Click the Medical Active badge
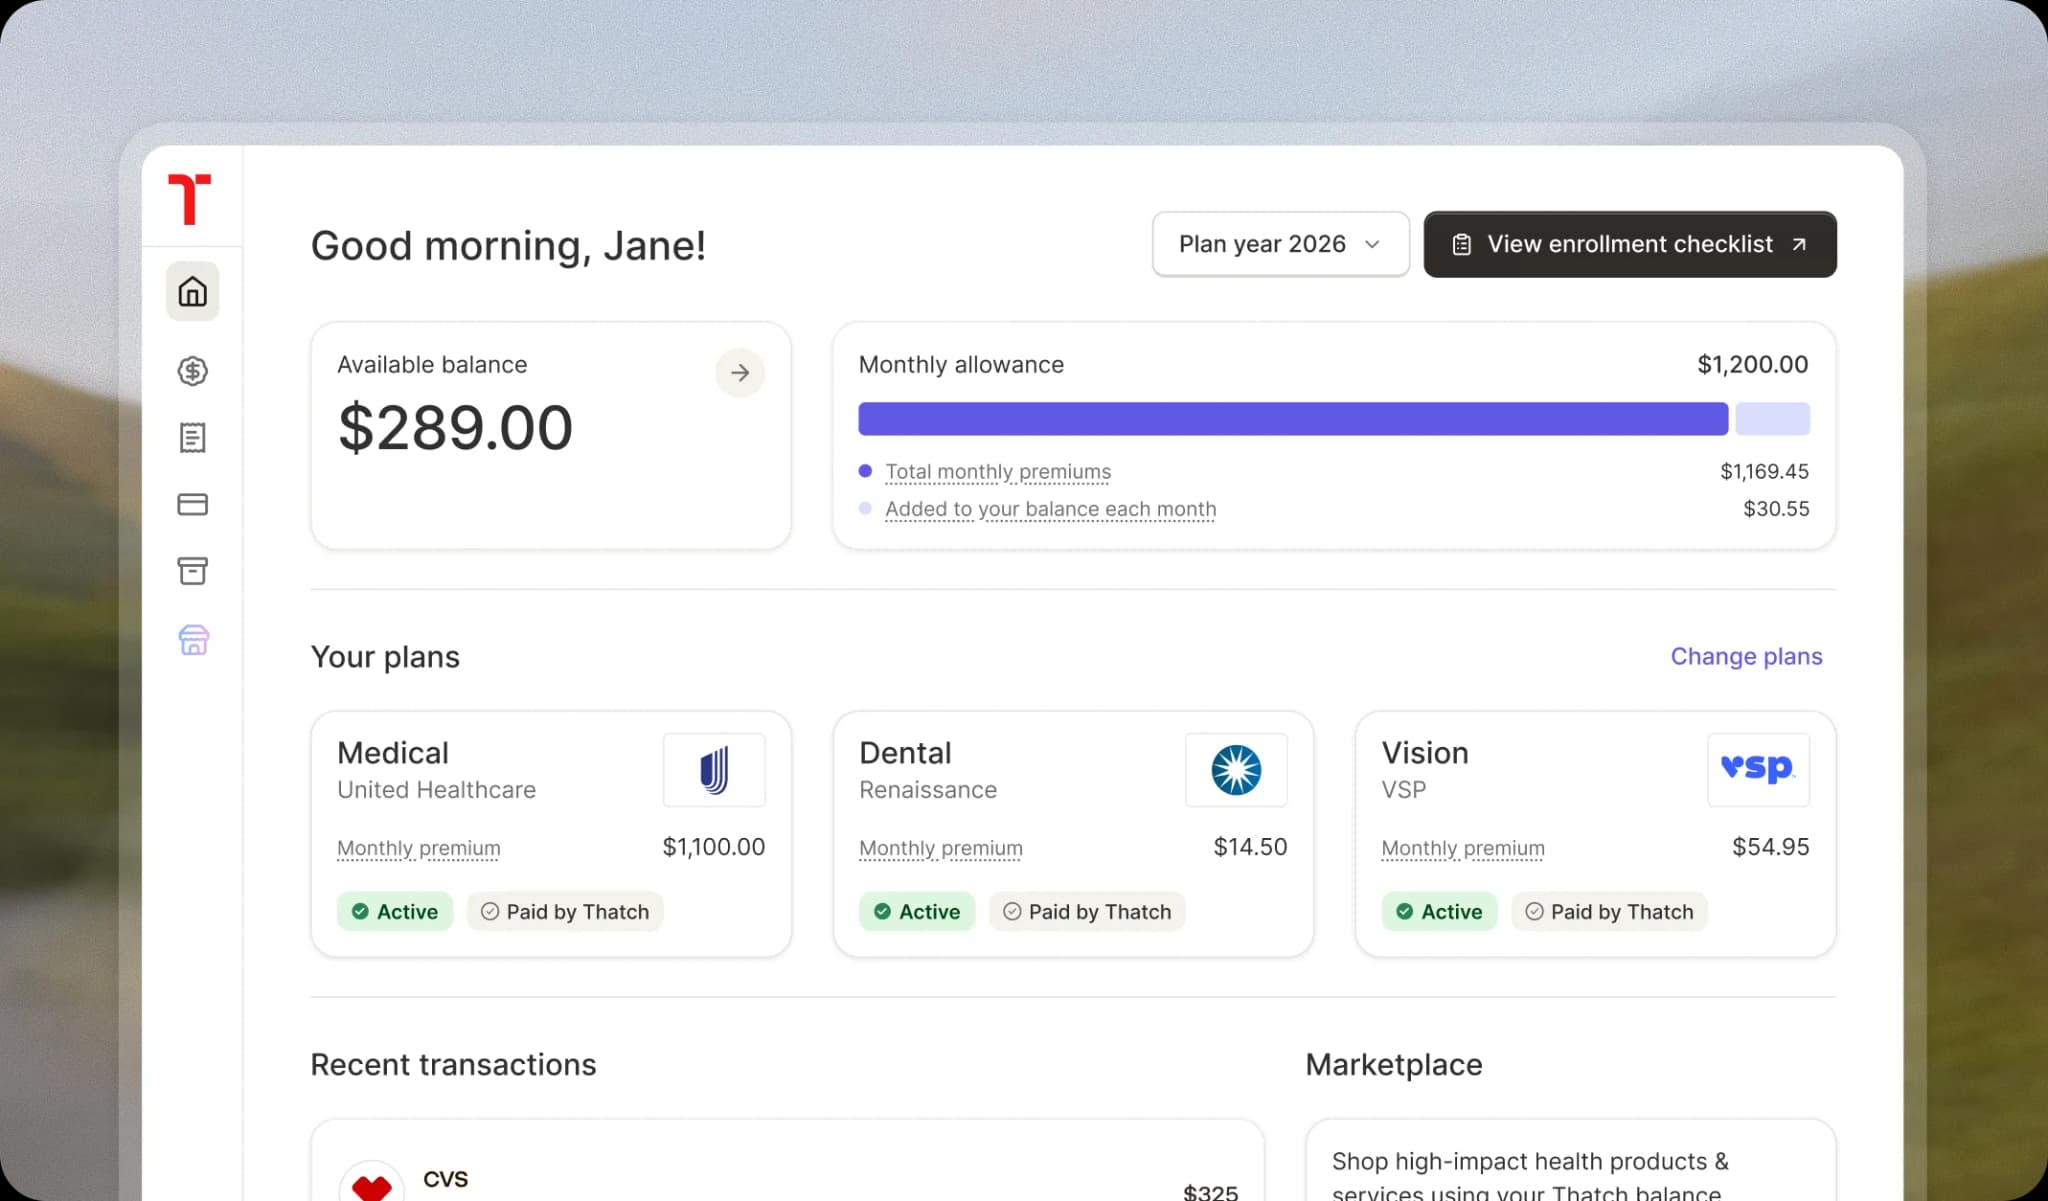2048x1201 pixels. point(395,911)
